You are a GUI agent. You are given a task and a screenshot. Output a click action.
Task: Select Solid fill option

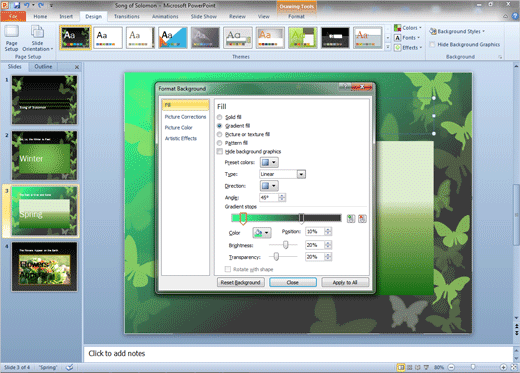[219, 117]
